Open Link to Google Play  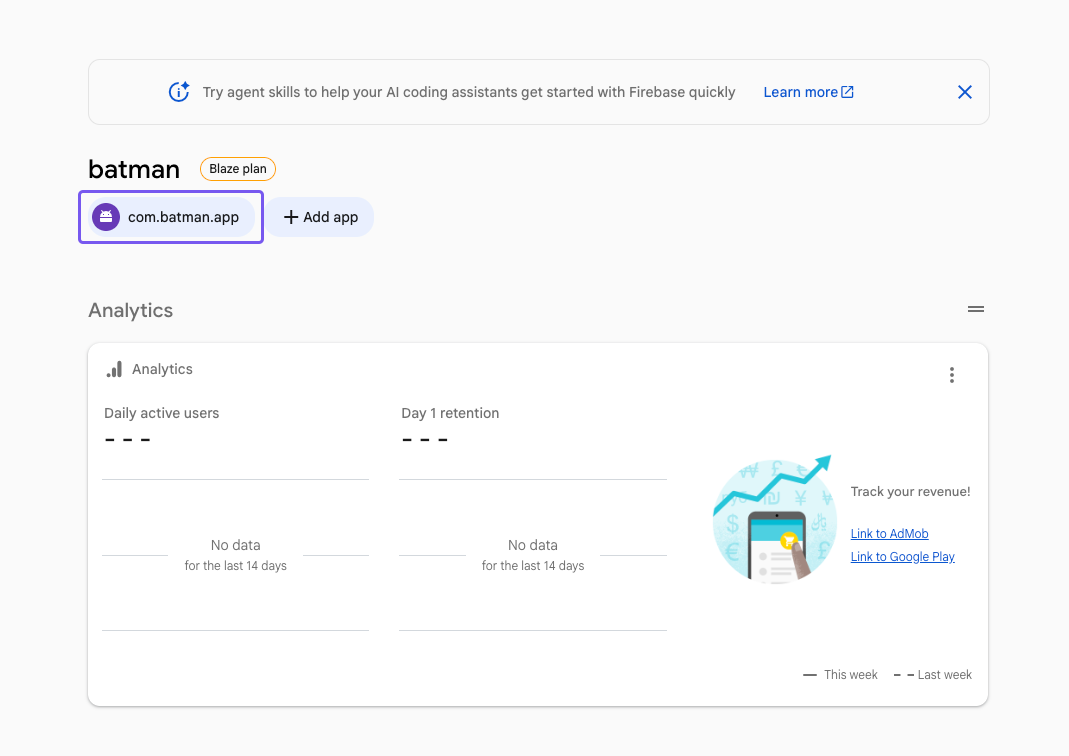click(903, 557)
